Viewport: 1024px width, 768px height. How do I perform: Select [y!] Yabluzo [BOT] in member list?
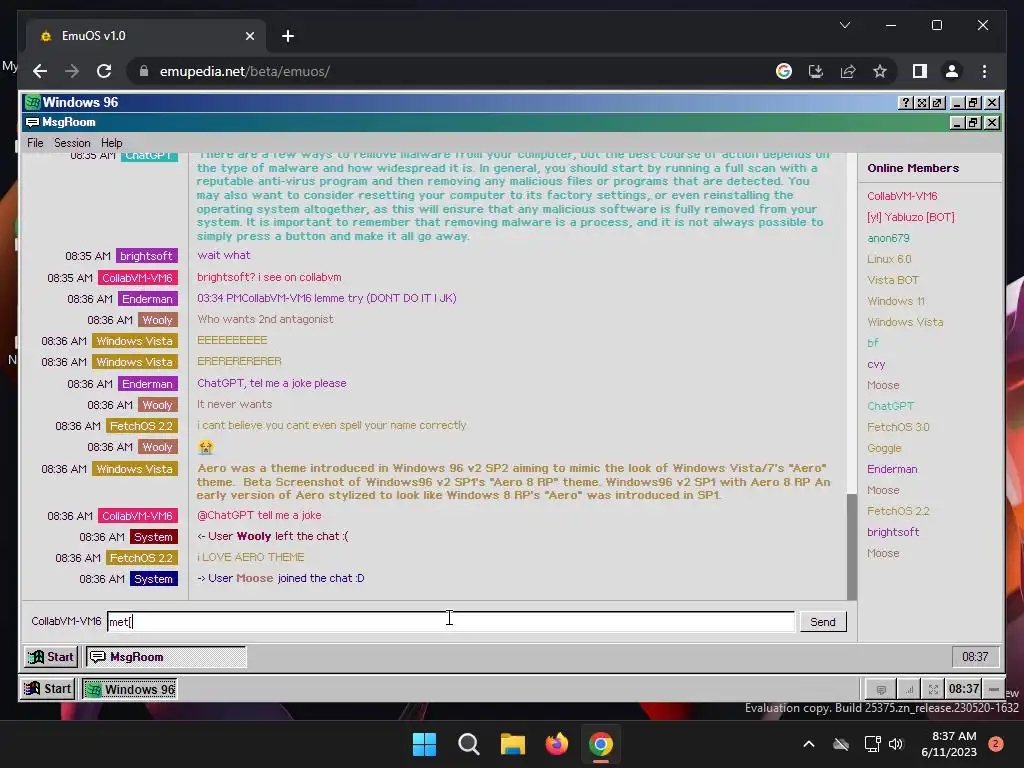tap(910, 217)
